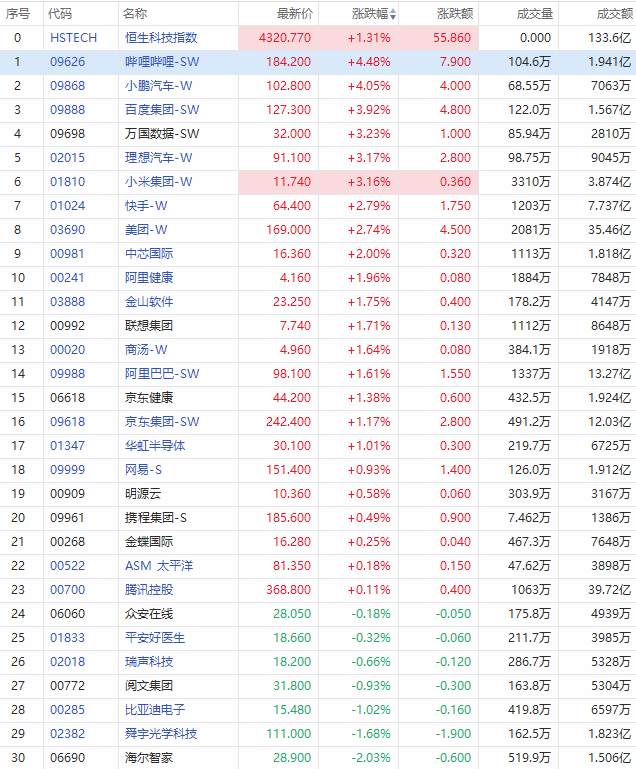636x769 pixels.
Task: Select turnover 35.46亿 of 美团-W
Action: coord(610,230)
